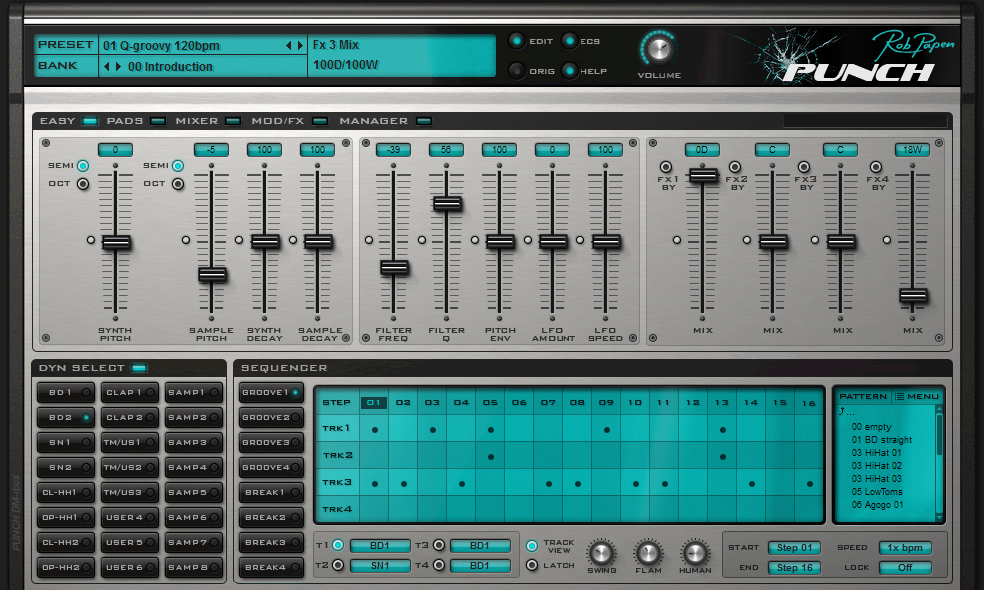Image resolution: width=984 pixels, height=590 pixels.
Task: Toggle the EDIT LED button
Action: point(516,41)
